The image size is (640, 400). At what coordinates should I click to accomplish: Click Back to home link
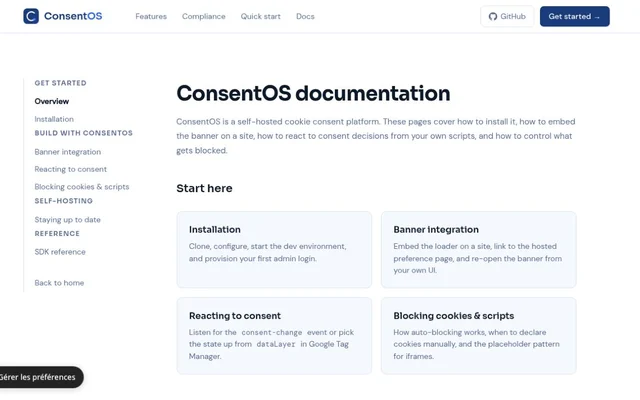(x=59, y=283)
